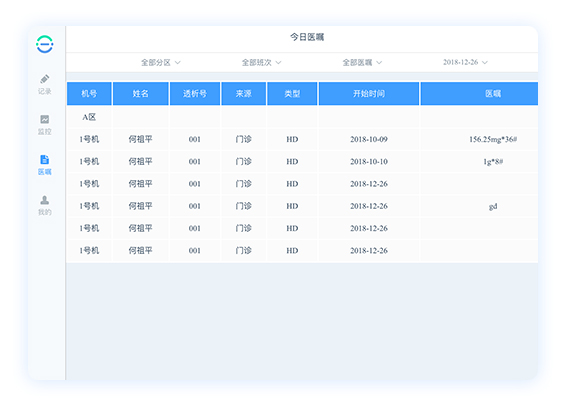Click the 开始时间 column header
The height and width of the screenshot is (410, 581).
369,94
